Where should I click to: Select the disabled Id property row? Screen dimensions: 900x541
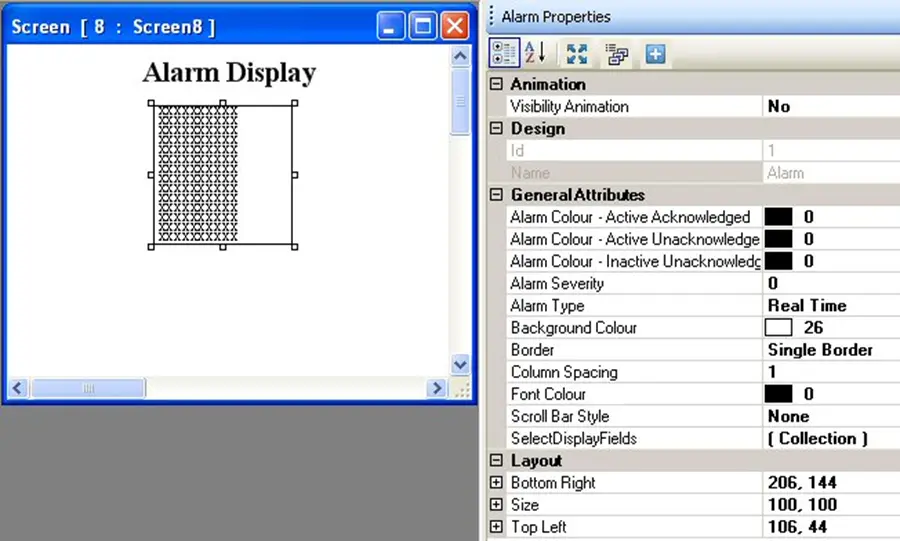704,150
